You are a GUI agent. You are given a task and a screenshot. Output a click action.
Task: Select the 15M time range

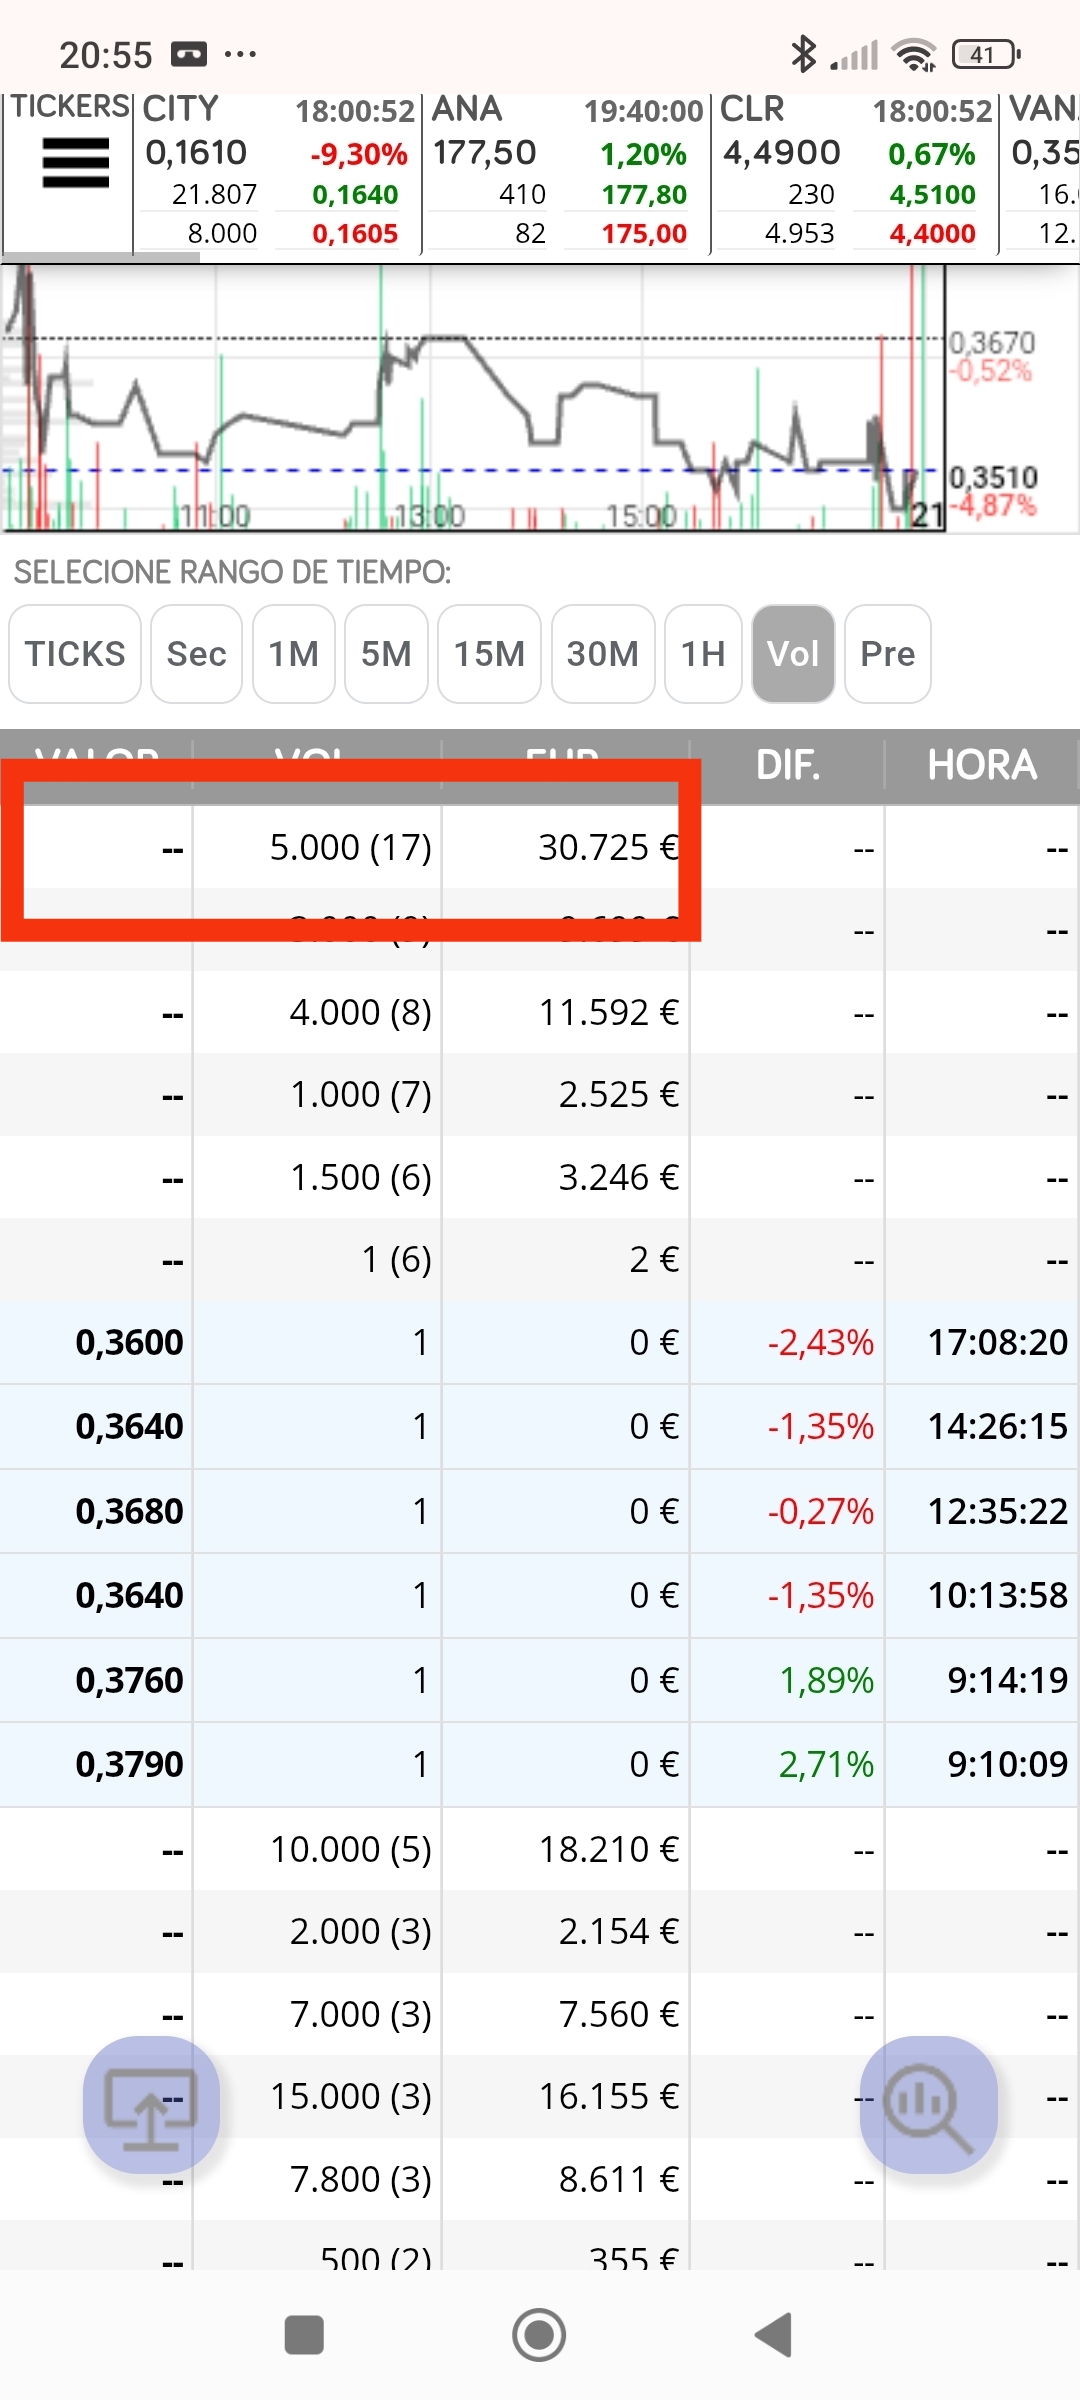click(489, 654)
